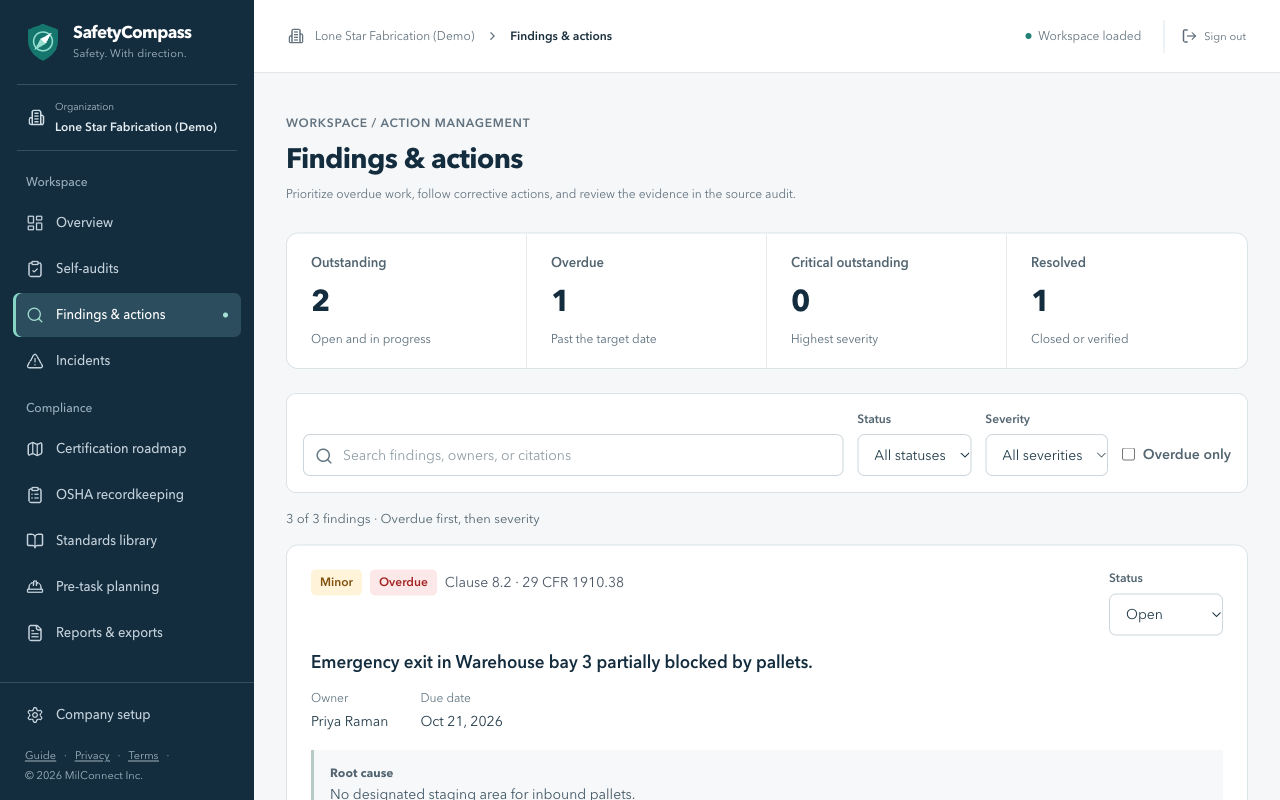Screen dimensions: 1280x800
Task: Click the Minor severity badge
Action: tap(336, 583)
